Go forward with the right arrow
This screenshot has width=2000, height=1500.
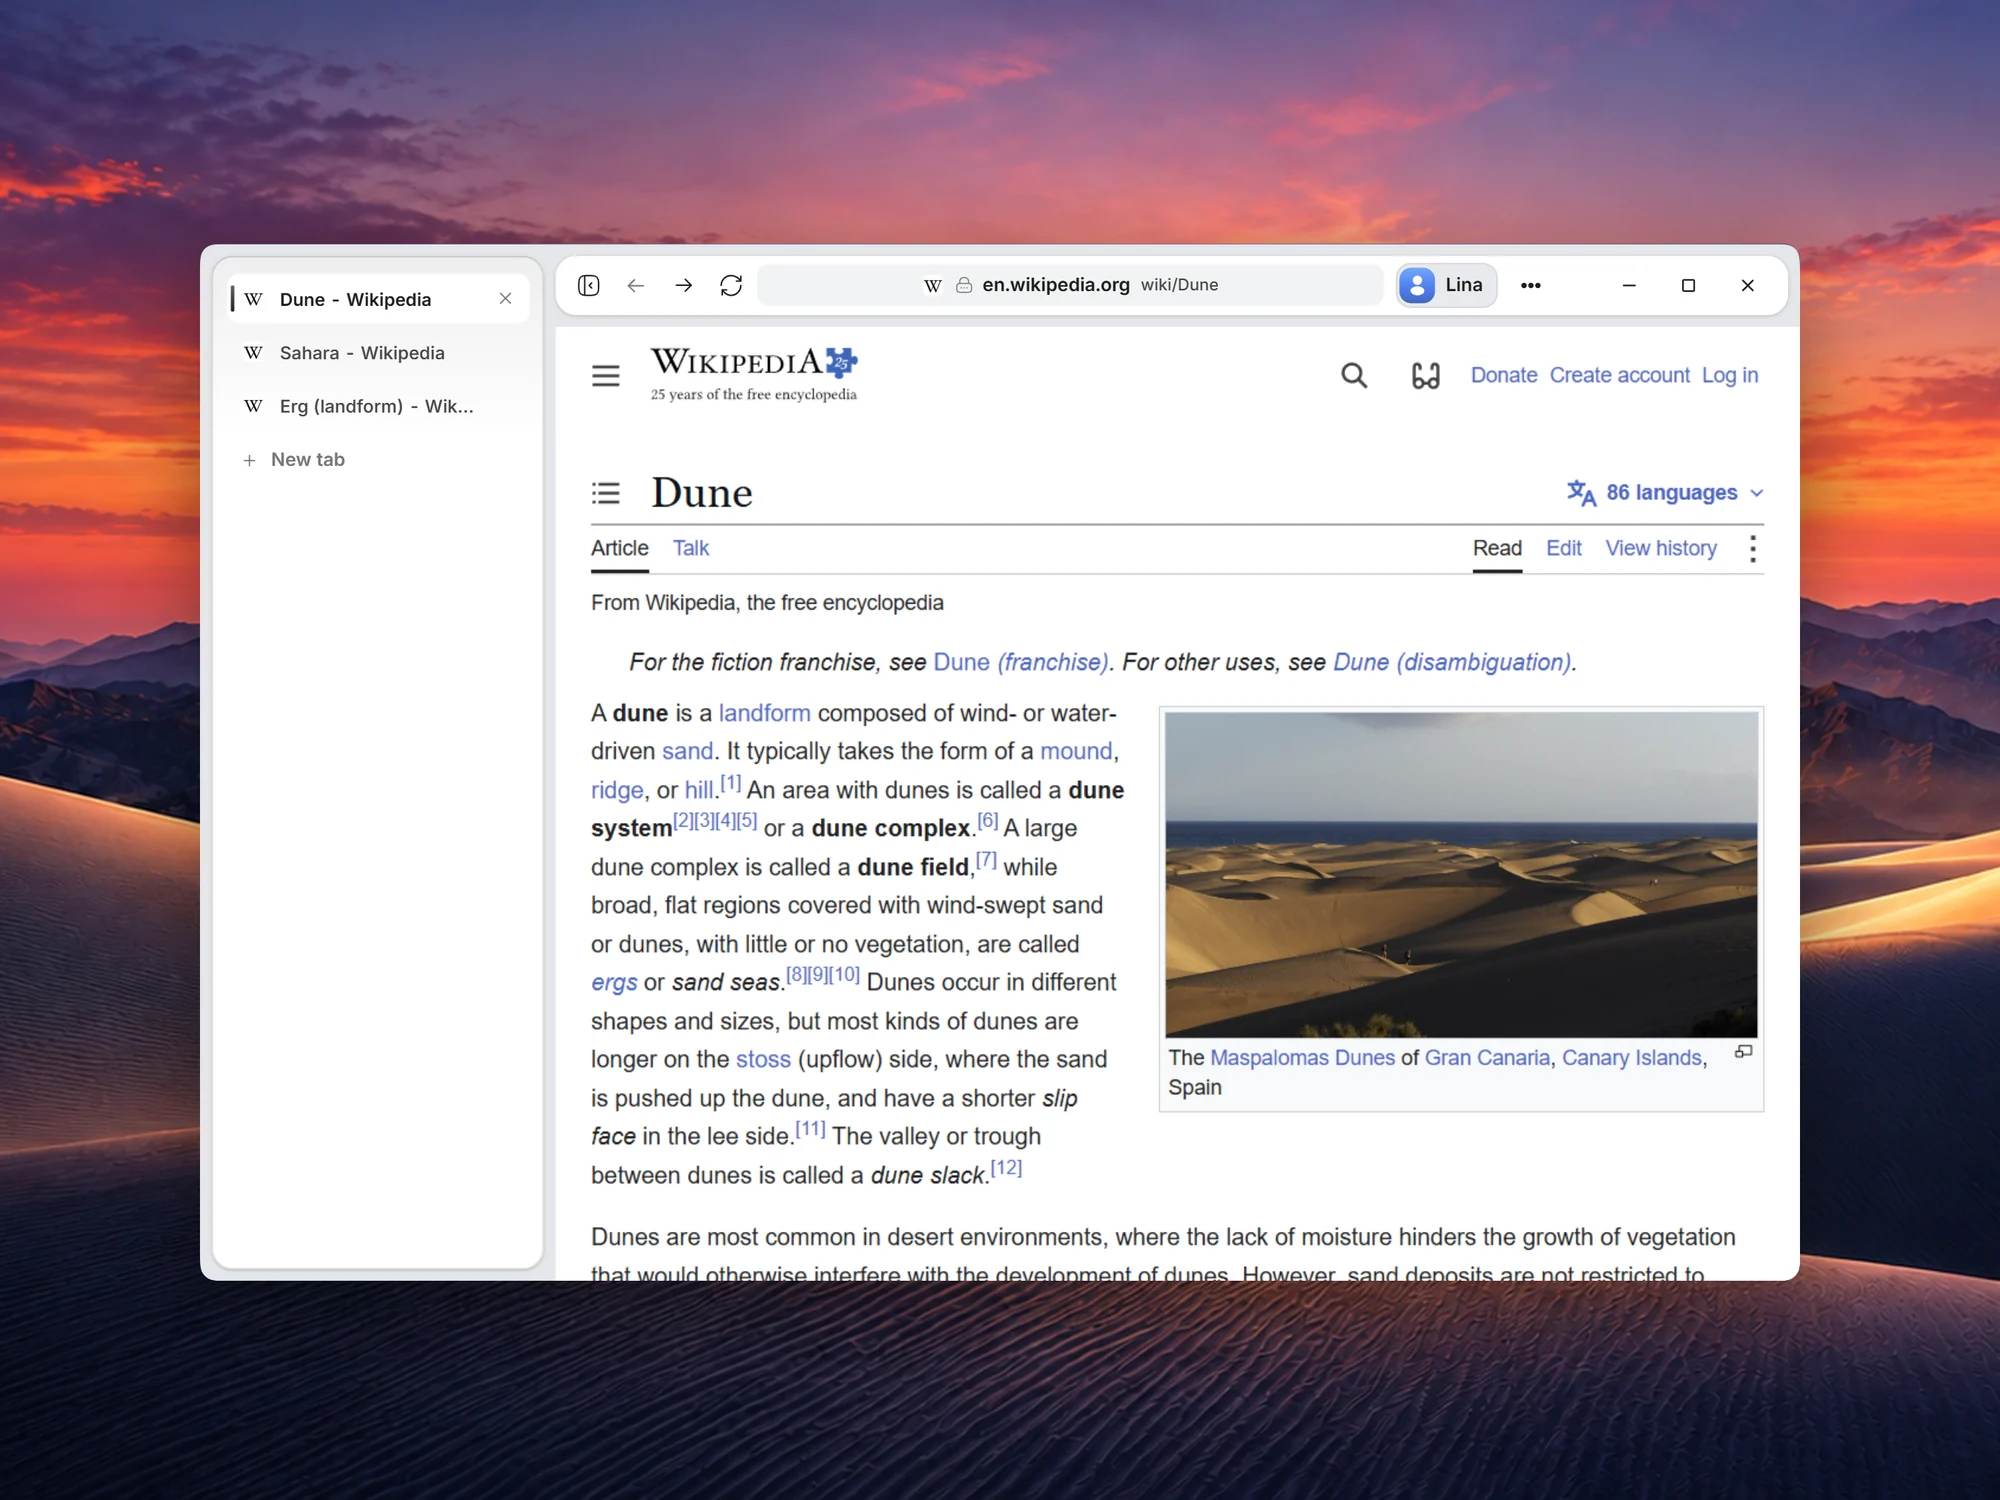[x=684, y=285]
